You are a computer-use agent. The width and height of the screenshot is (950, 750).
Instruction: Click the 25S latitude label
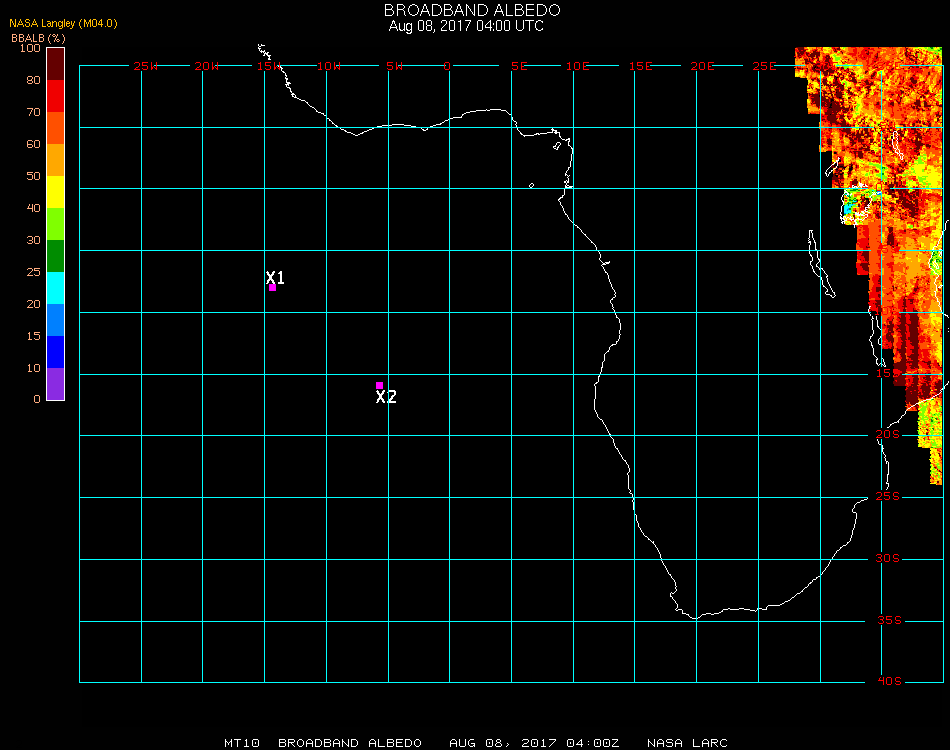[x=888, y=497]
